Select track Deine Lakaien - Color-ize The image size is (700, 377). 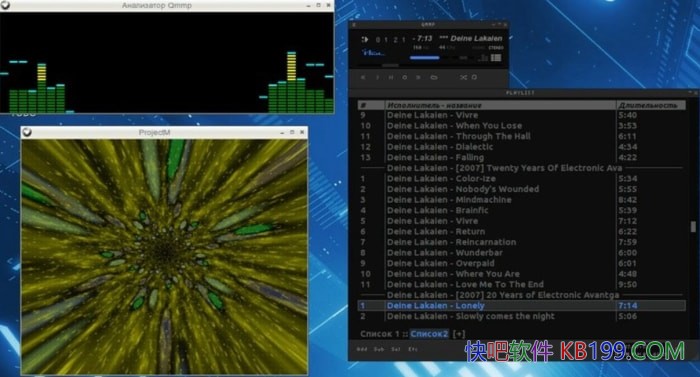pyautogui.click(x=521, y=179)
